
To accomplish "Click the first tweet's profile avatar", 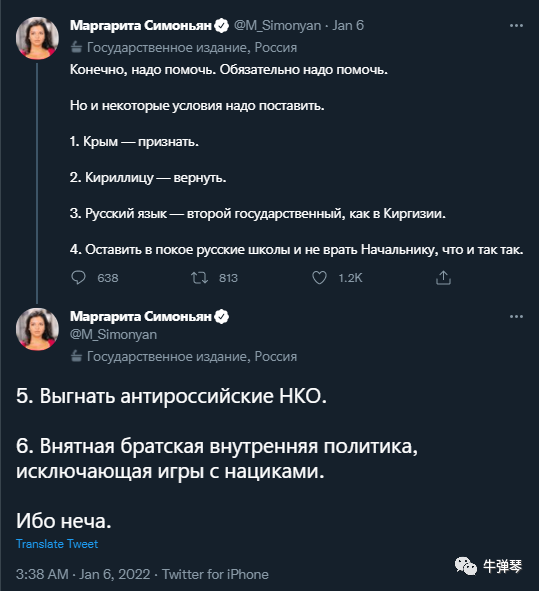I will (x=37, y=38).
